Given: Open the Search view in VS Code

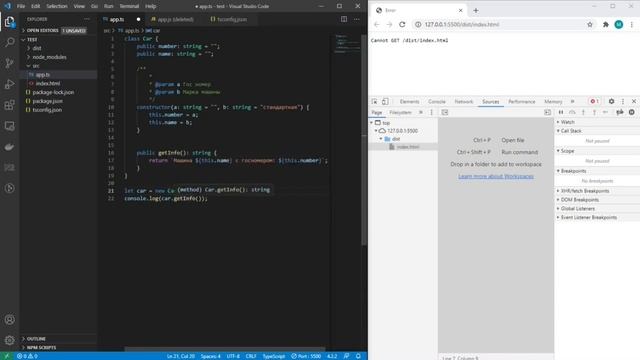Looking at the screenshot, I should pyautogui.click(x=9, y=42).
